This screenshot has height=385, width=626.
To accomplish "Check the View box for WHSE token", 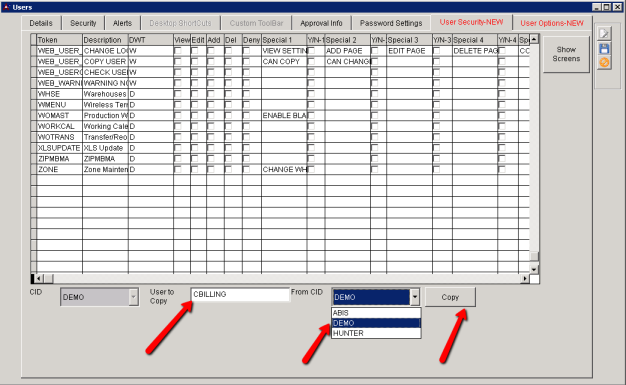I will [178, 94].
